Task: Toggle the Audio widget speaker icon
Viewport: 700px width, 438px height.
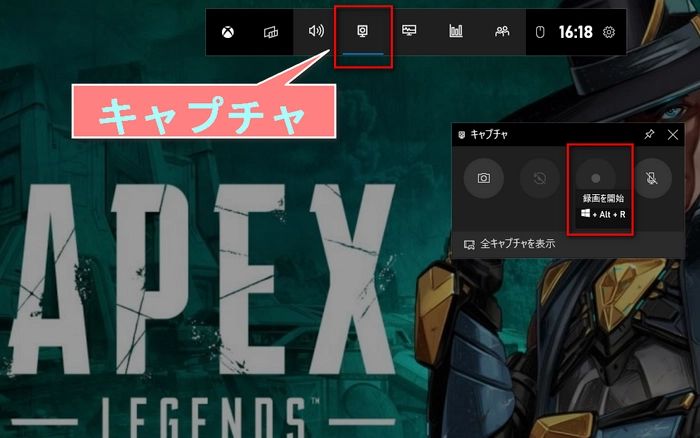Action: click(316, 31)
